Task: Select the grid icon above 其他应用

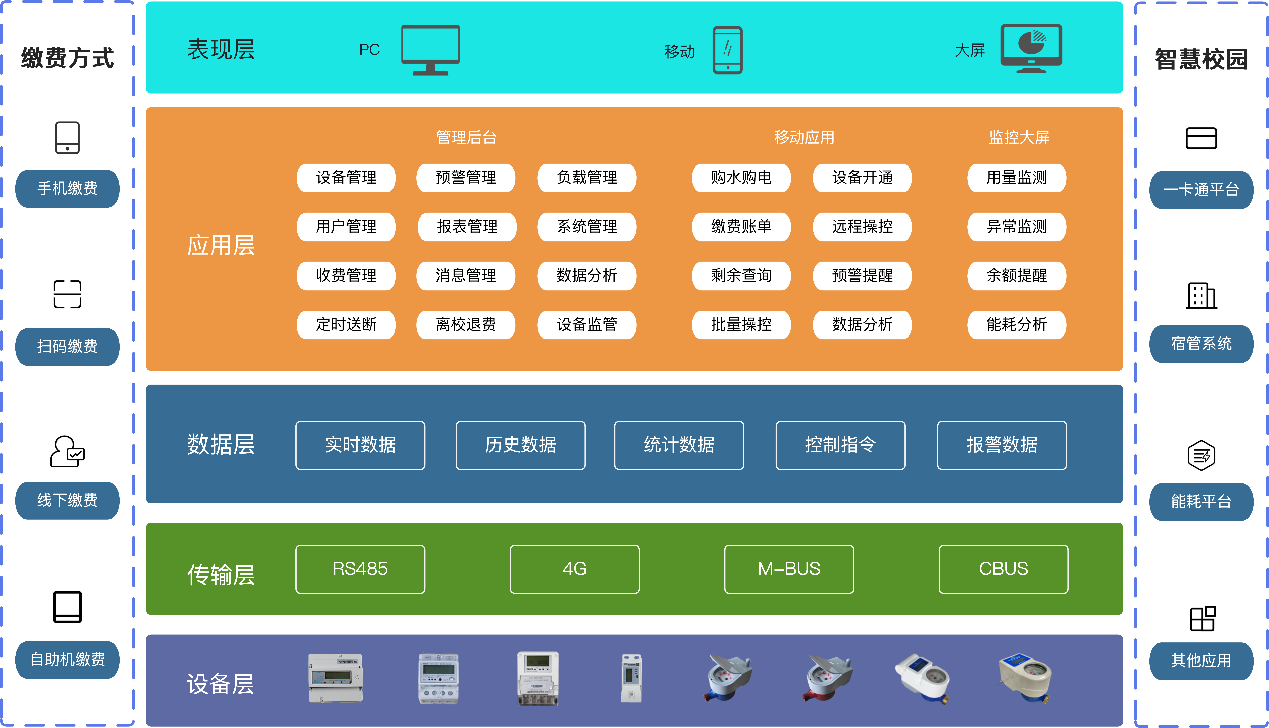Action: [1202, 618]
